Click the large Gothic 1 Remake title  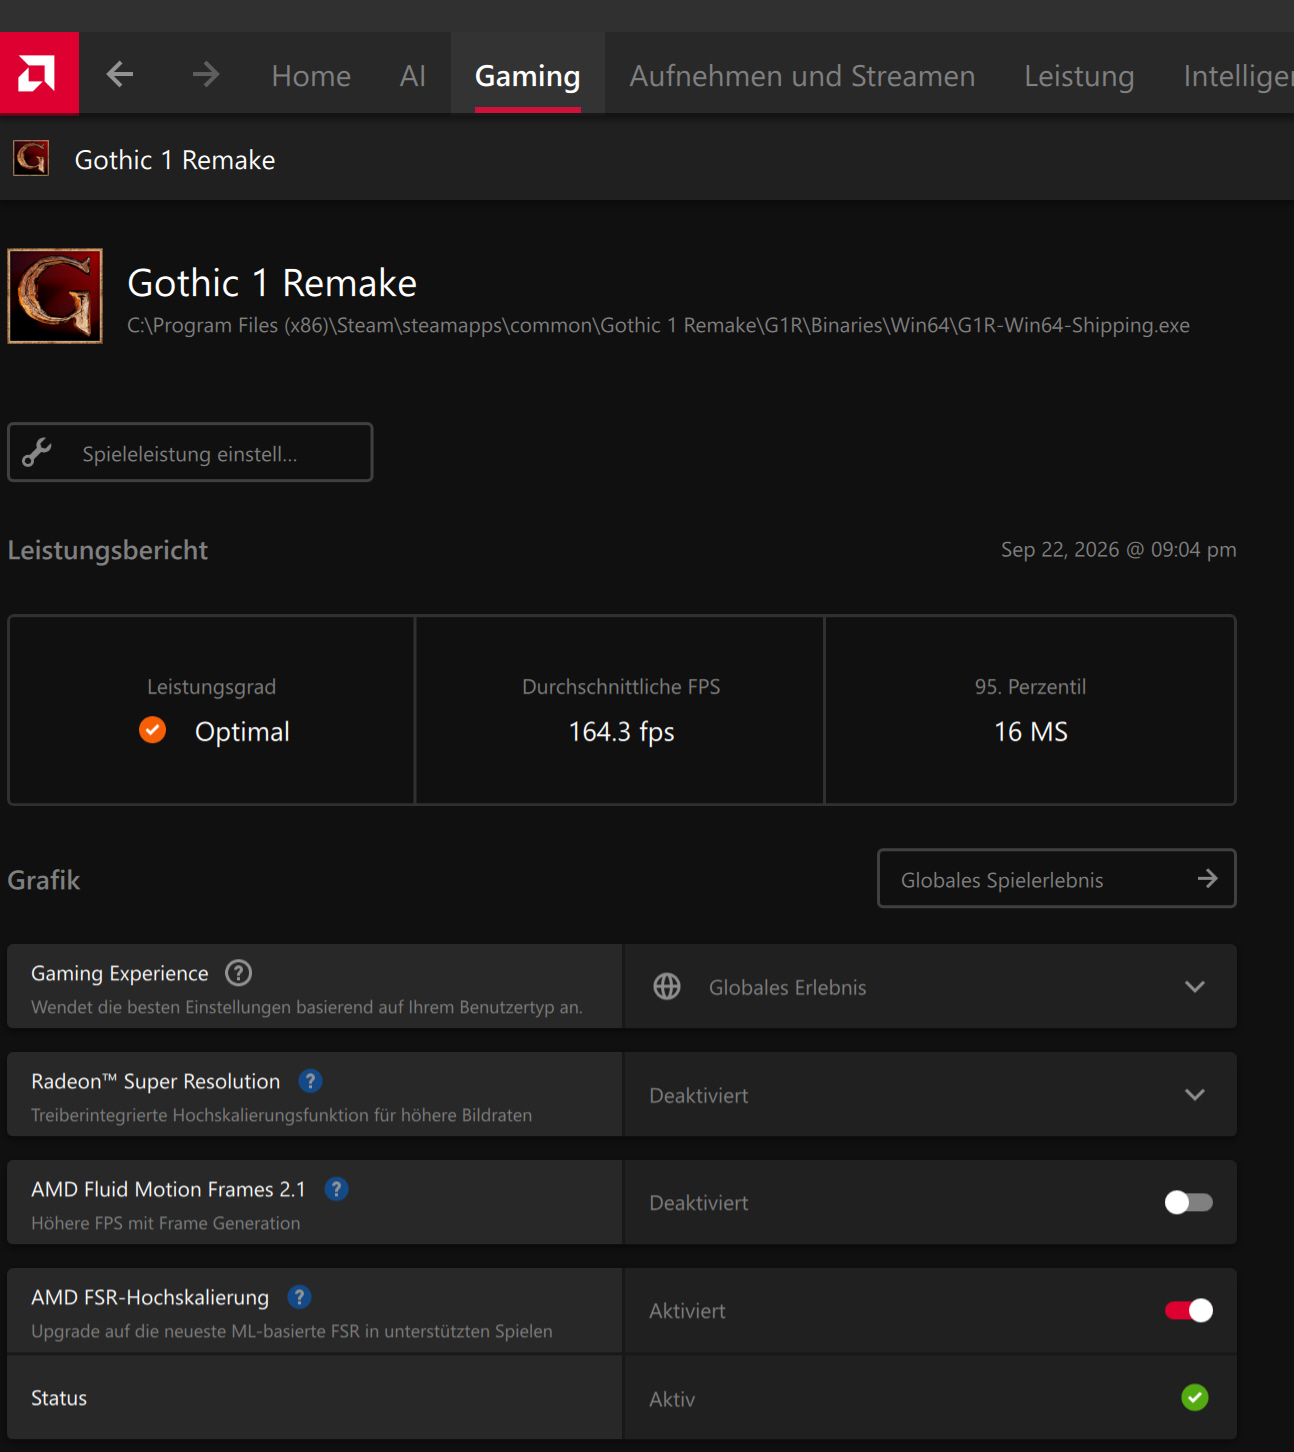pyautogui.click(x=272, y=283)
